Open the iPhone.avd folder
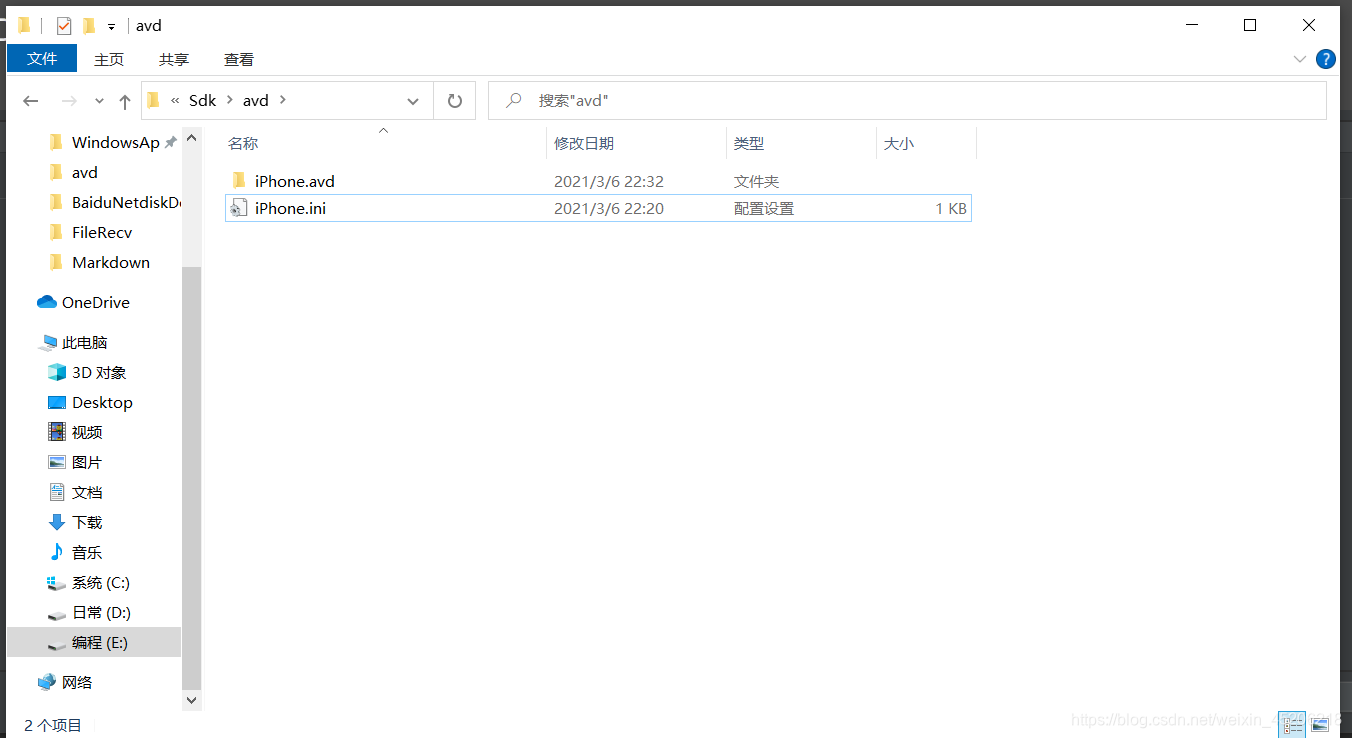Image resolution: width=1352 pixels, height=738 pixels. 294,181
